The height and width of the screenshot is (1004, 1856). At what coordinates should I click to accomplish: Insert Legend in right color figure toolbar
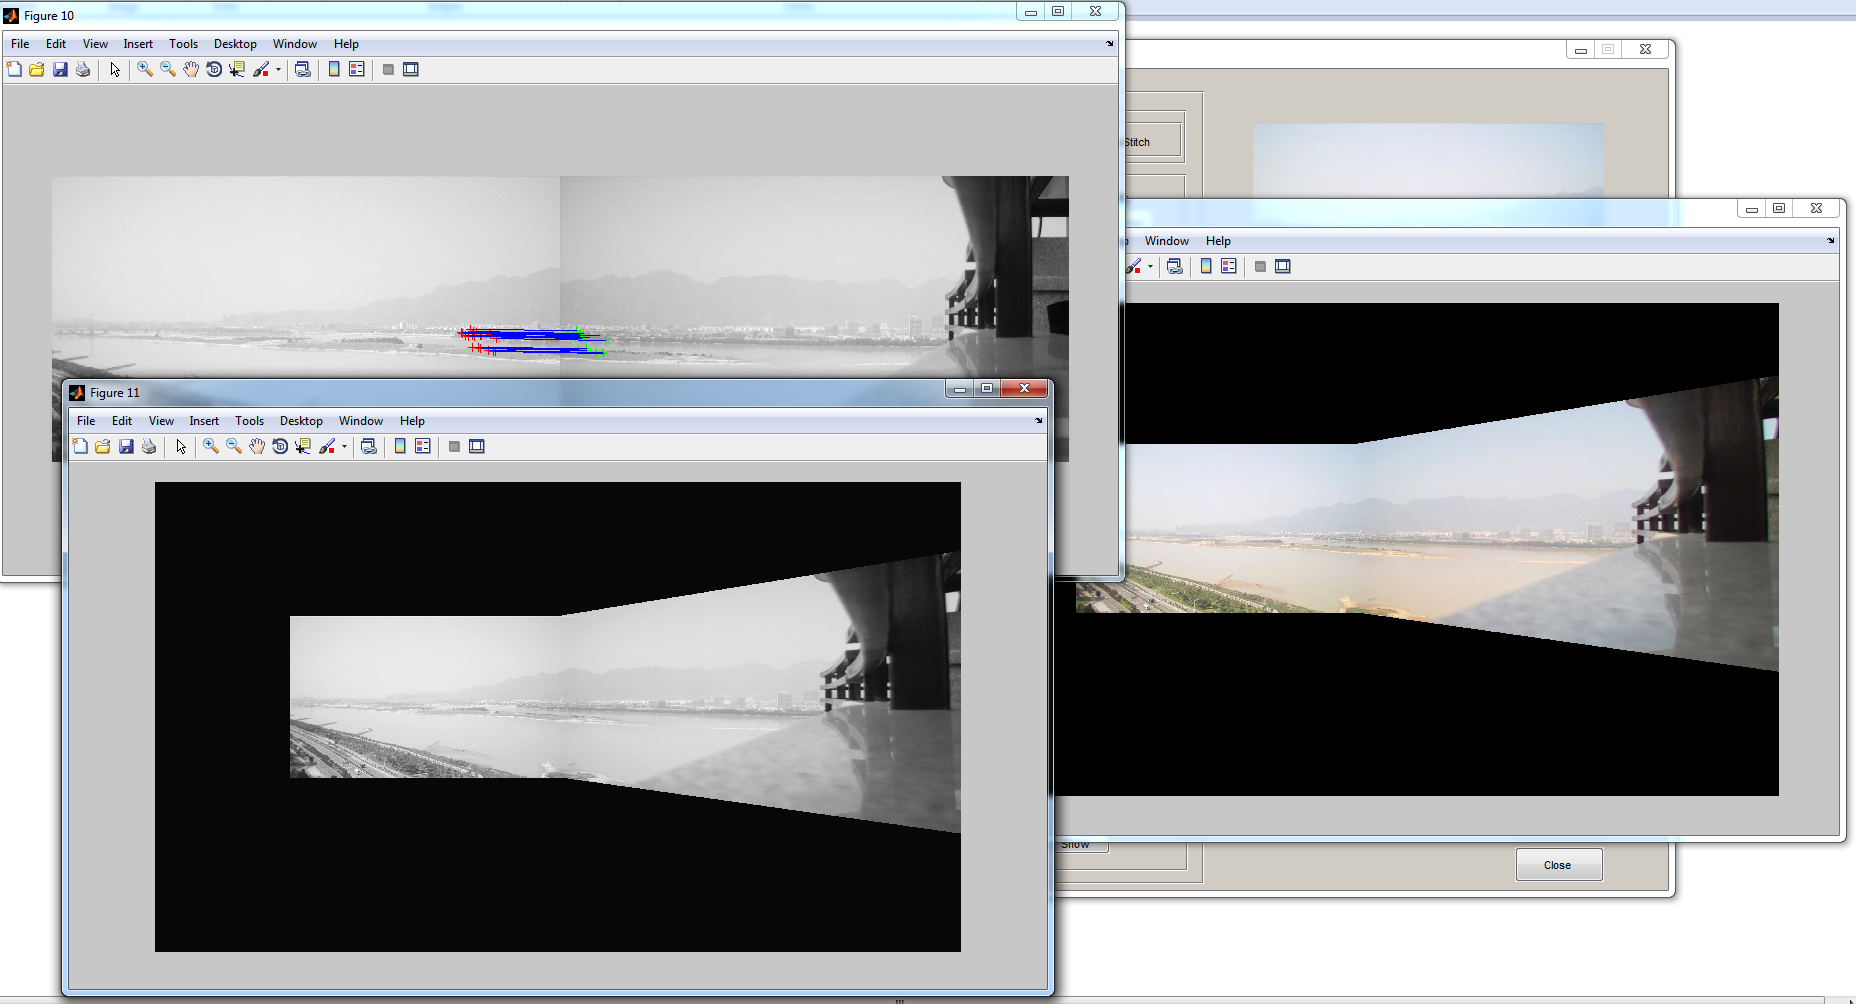click(x=1229, y=266)
